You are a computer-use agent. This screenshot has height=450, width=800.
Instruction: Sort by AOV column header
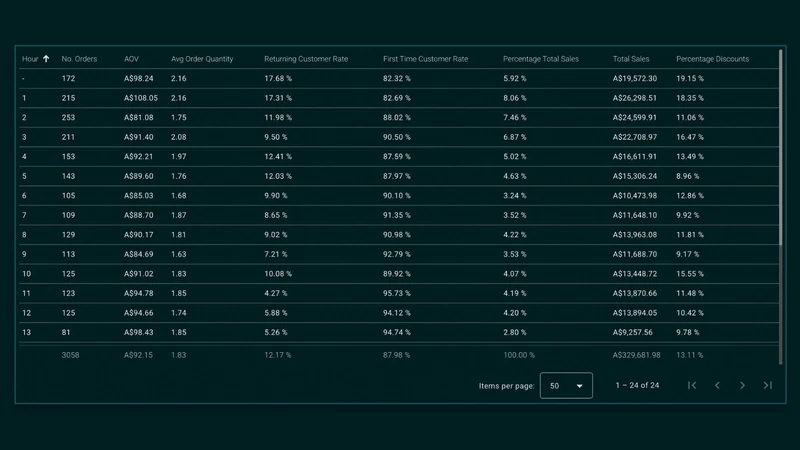tap(131, 59)
